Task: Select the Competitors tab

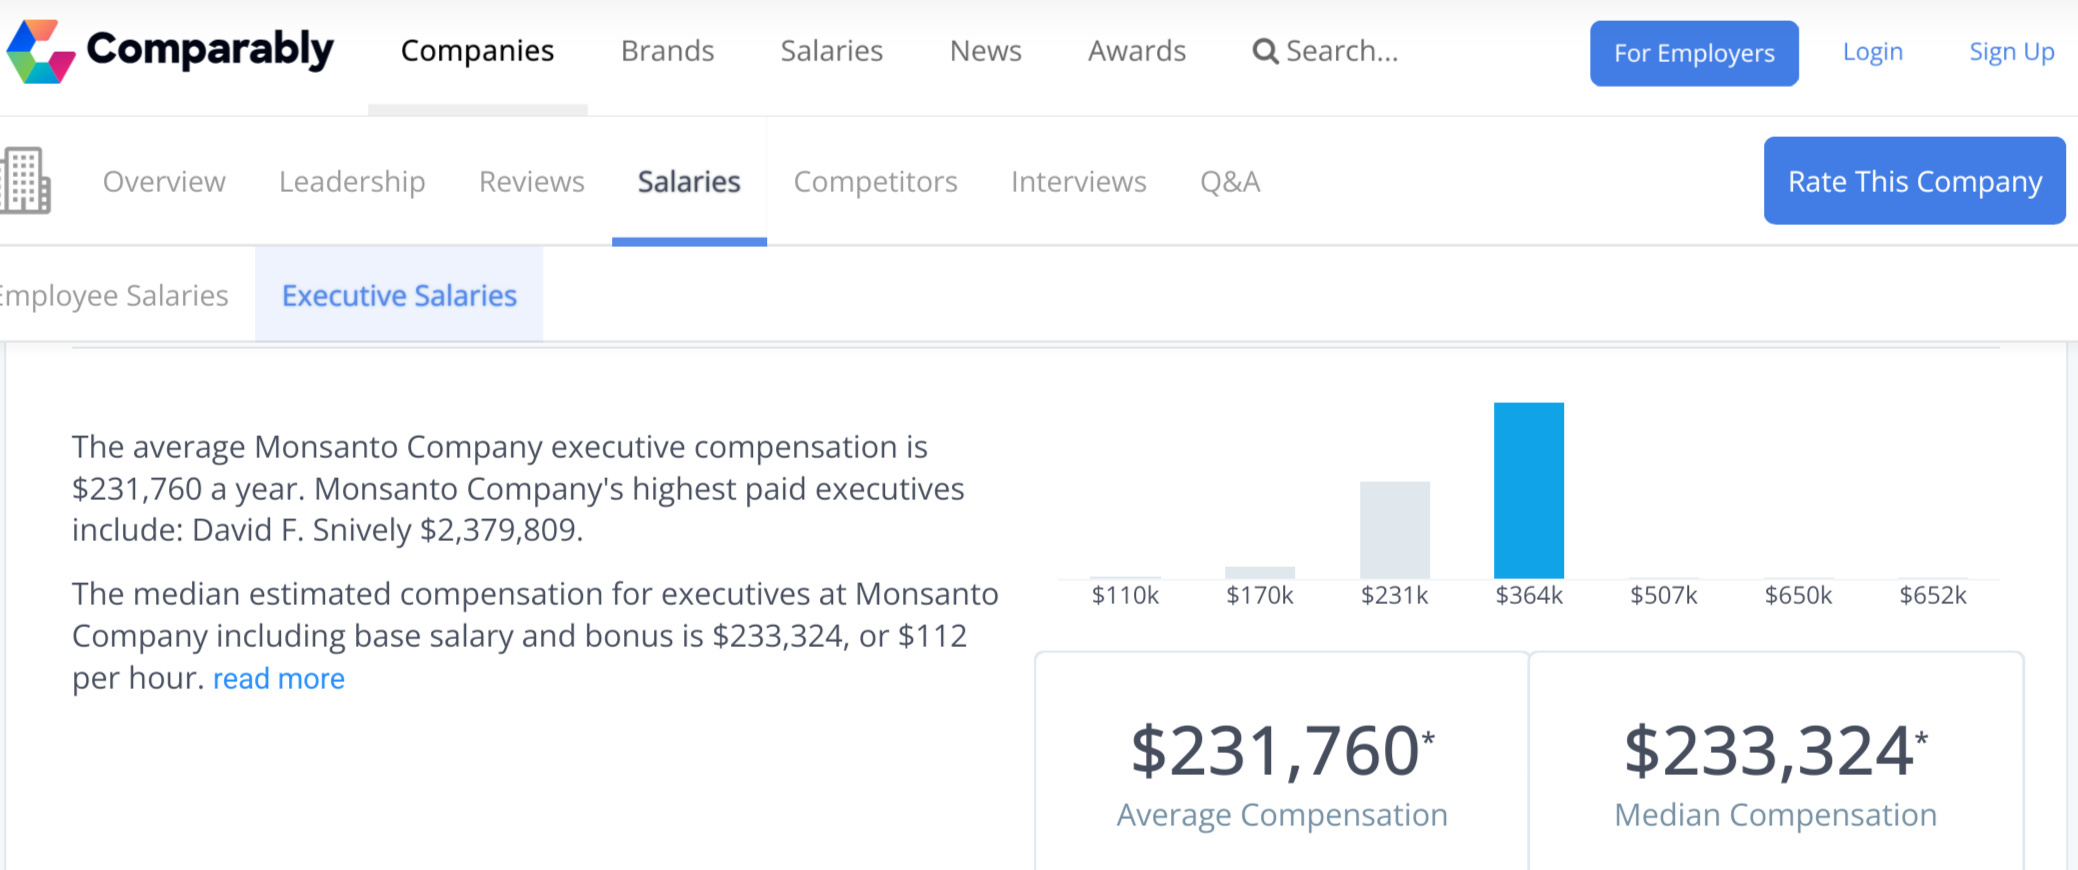Action: click(875, 182)
